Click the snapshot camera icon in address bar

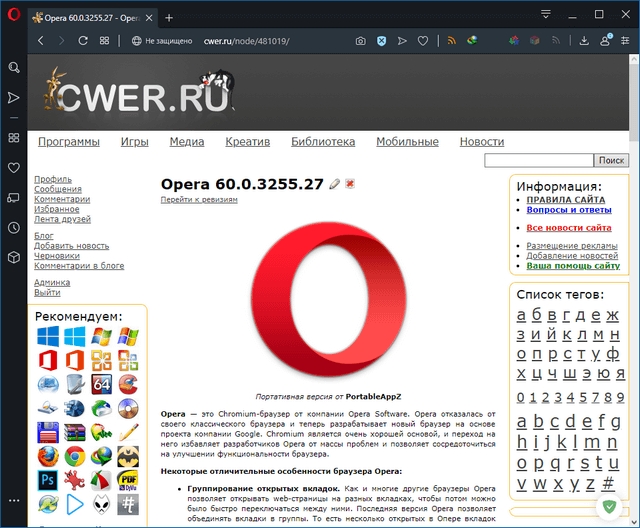[x=361, y=41]
